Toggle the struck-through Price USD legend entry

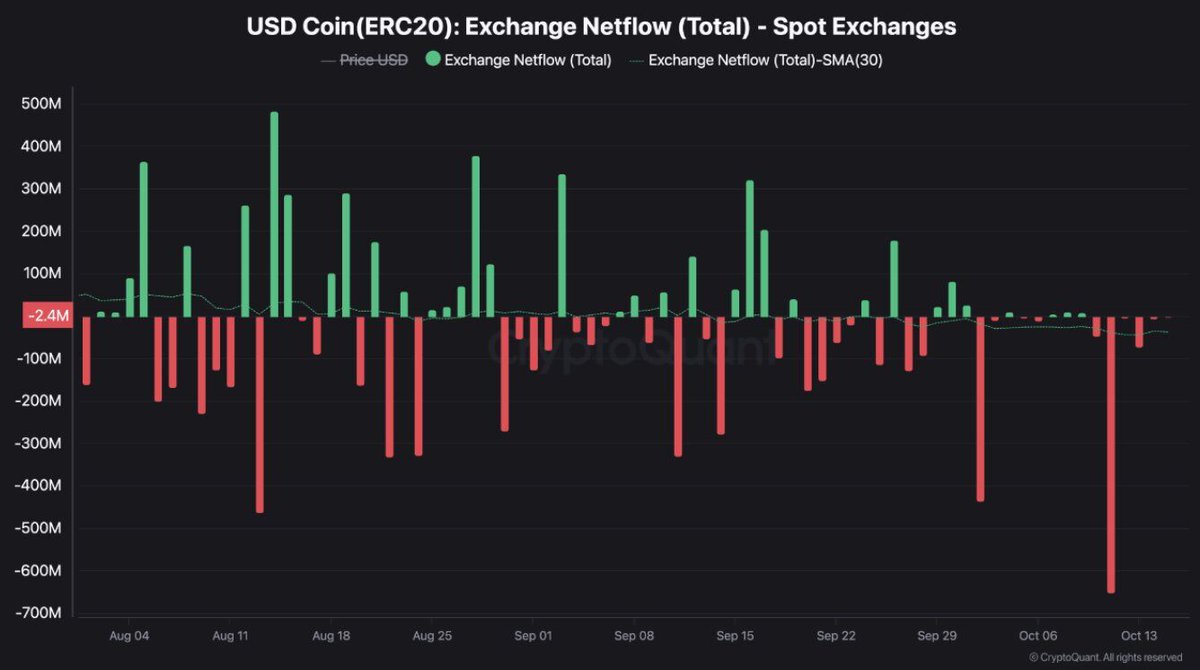(x=374, y=60)
